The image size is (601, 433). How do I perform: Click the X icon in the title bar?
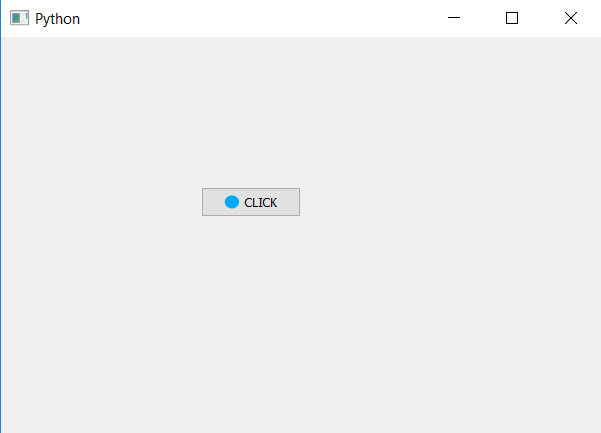(x=571, y=18)
